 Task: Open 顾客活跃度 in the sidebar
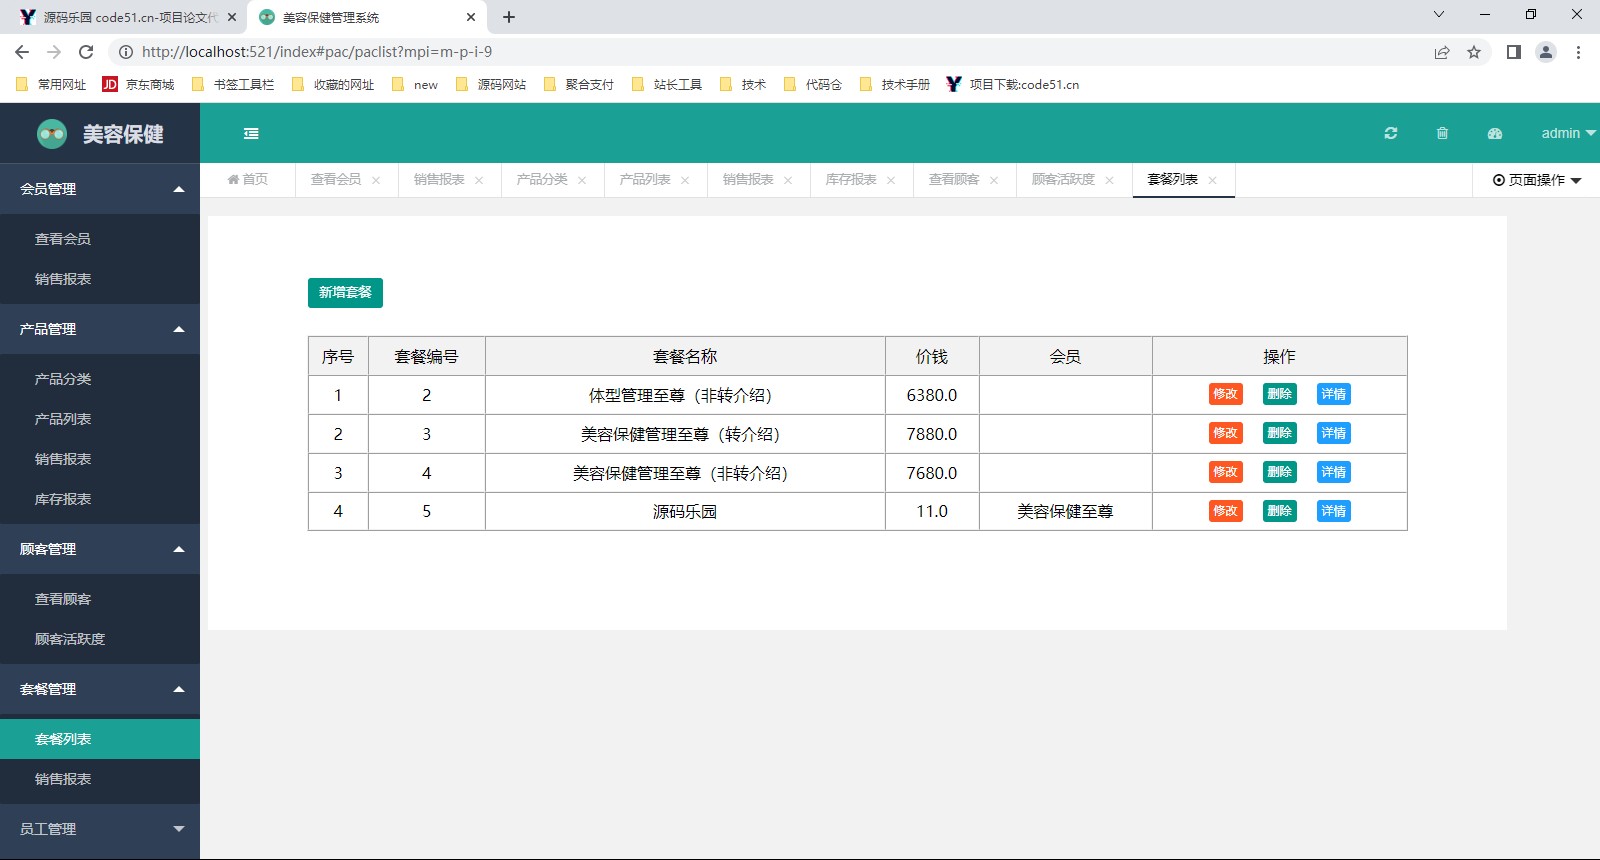100,639
